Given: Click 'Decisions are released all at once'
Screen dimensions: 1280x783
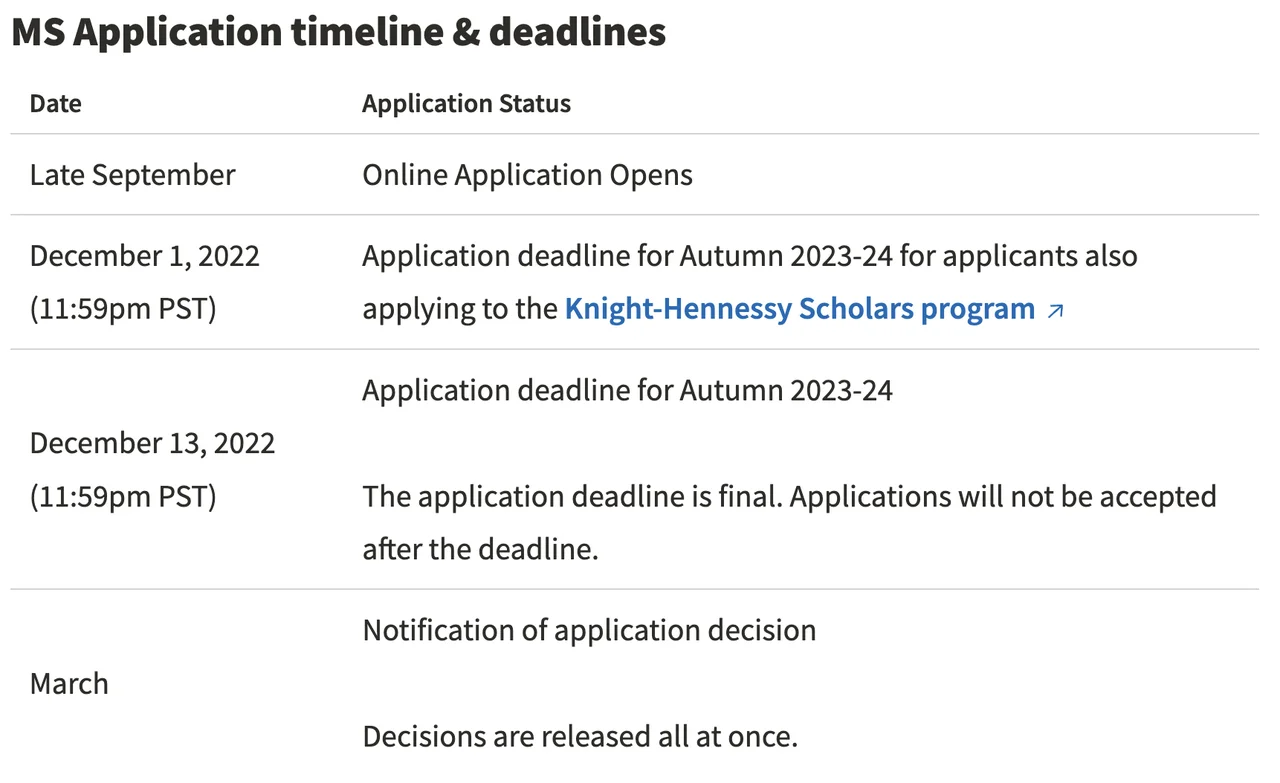Looking at the screenshot, I should (579, 737).
